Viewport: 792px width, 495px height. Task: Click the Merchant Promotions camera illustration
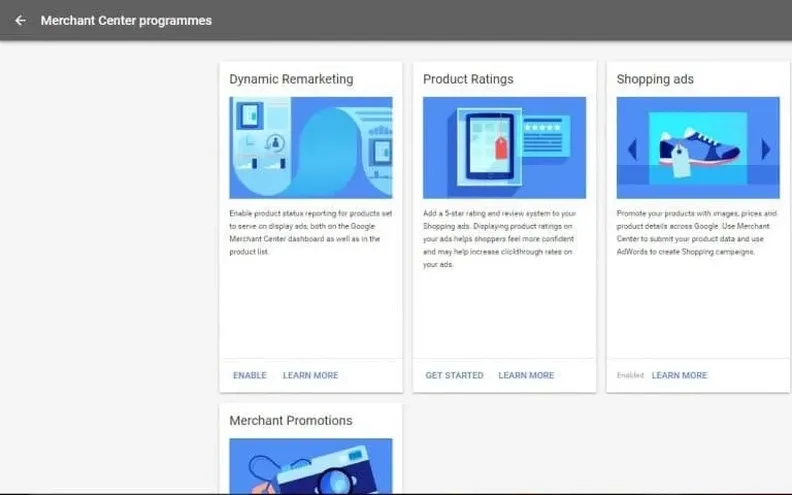(311, 466)
